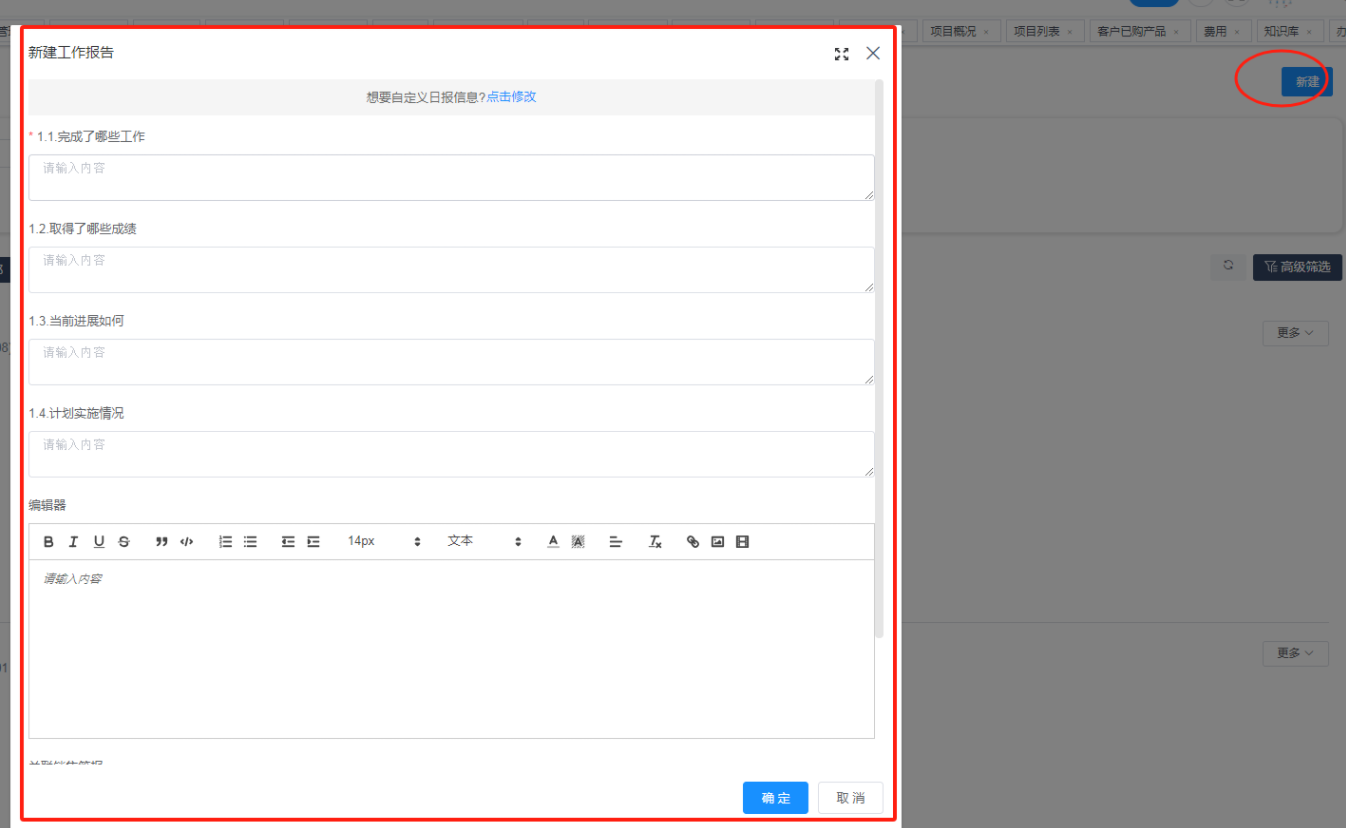Click the strikethrough icon in the editor
This screenshot has height=828, width=1346.
pos(124,542)
